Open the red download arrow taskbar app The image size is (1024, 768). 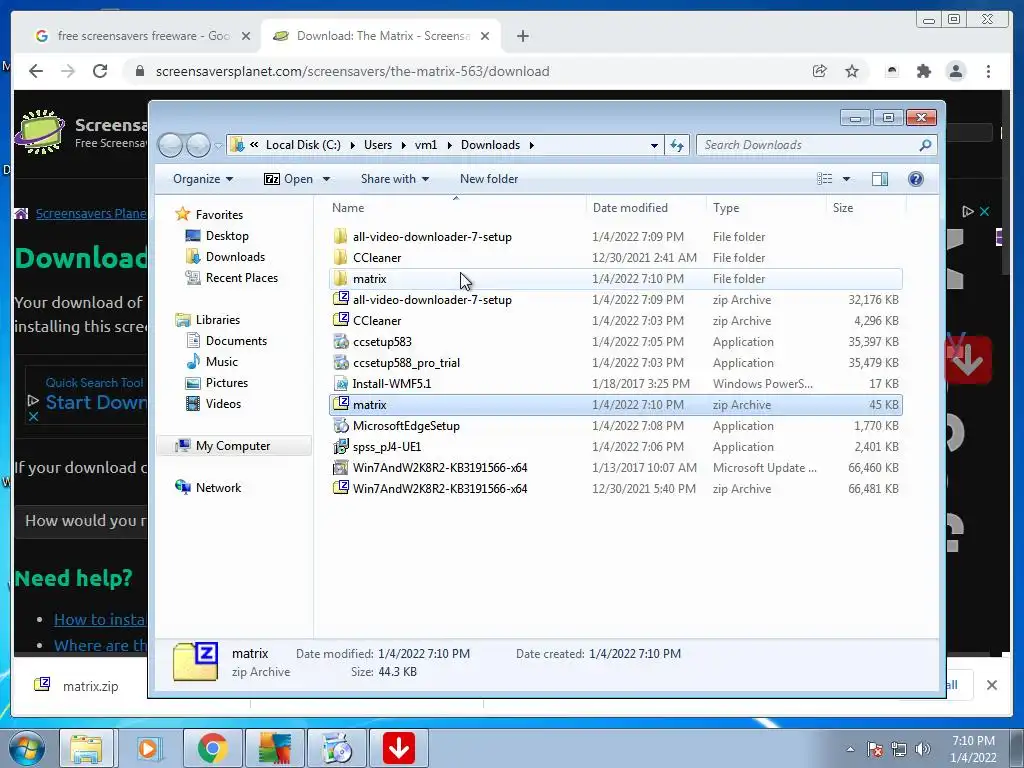pos(399,748)
